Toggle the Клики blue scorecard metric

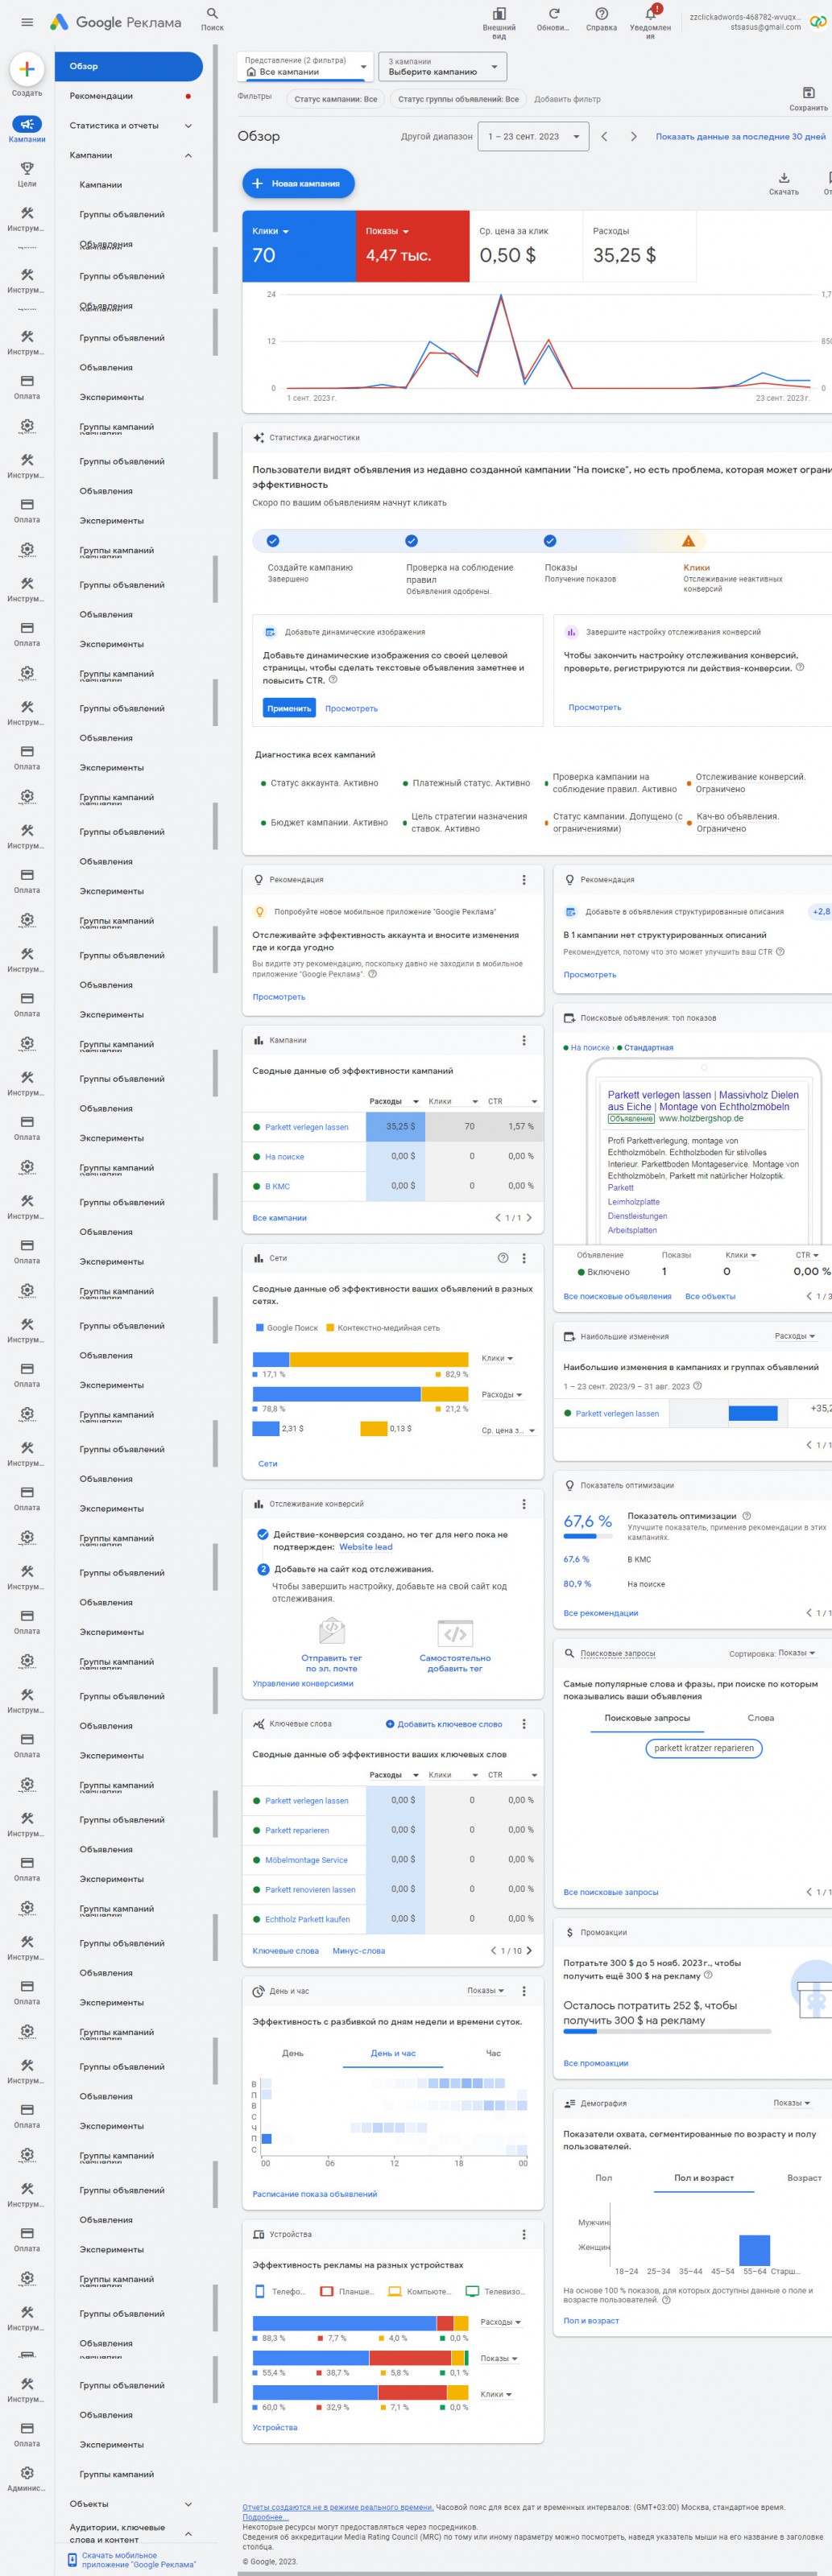[299, 246]
